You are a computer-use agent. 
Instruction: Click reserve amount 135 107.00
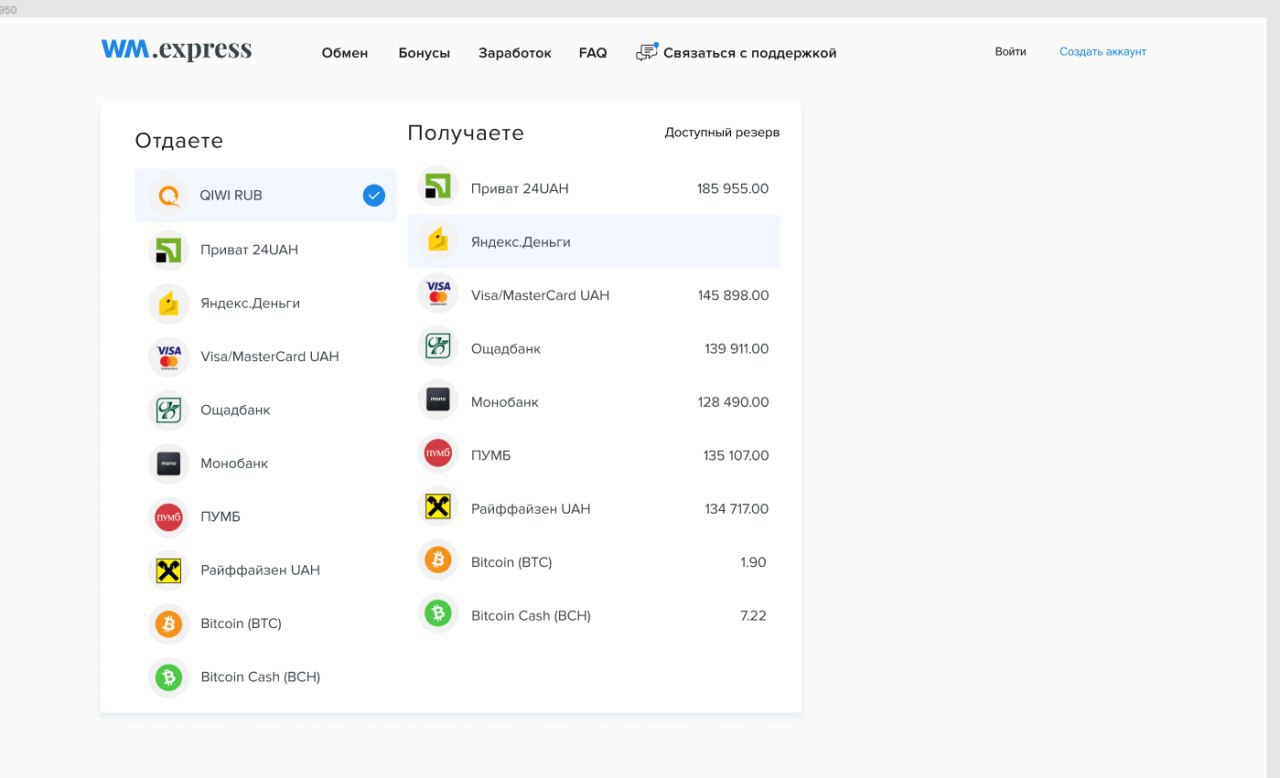click(736, 455)
